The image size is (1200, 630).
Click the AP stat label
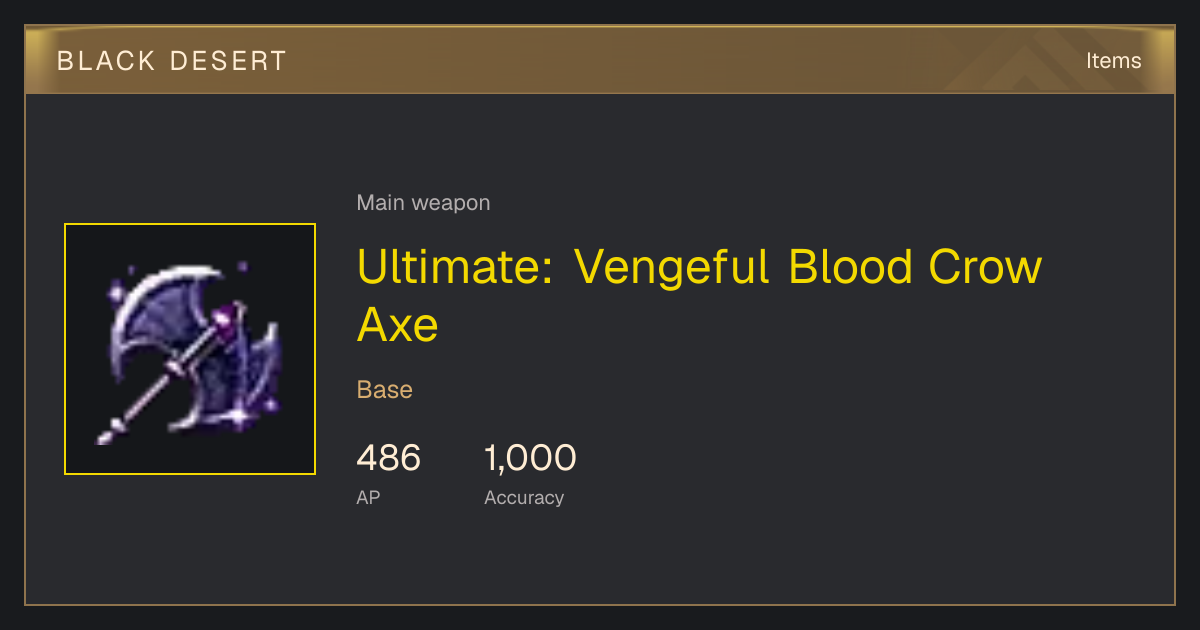click(368, 497)
